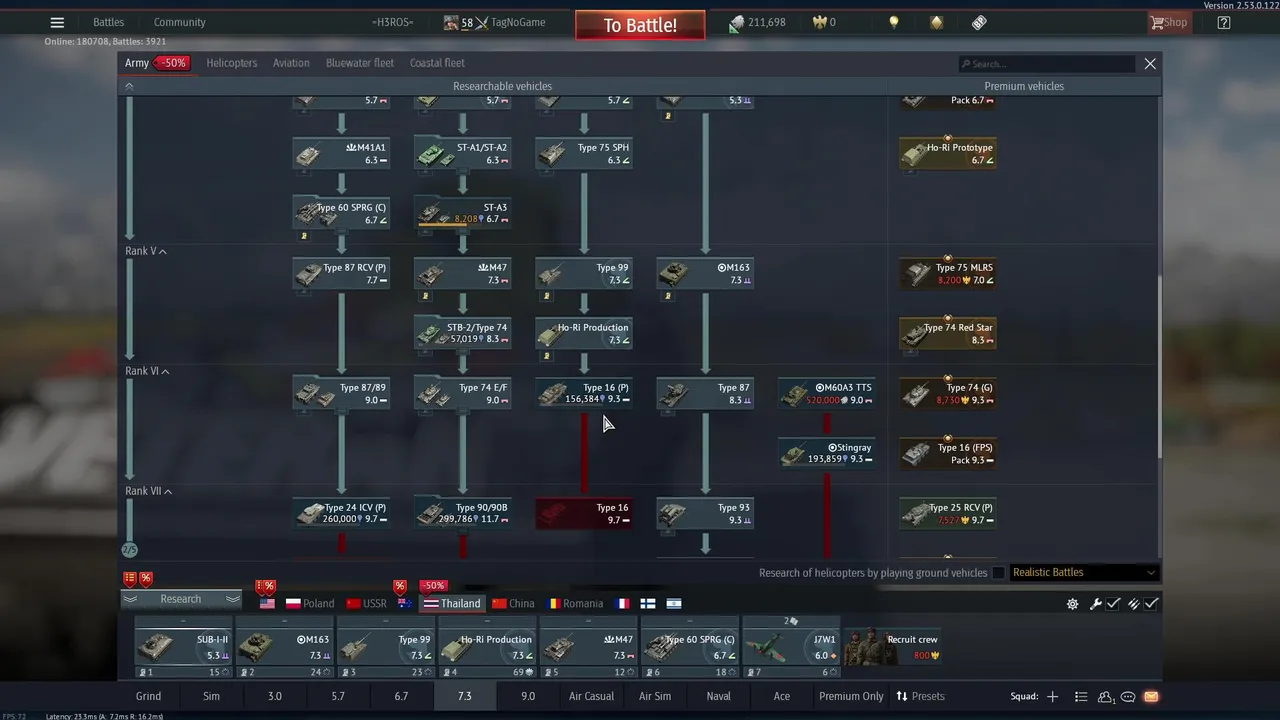Switch to the Helicopters tab

[232, 63]
